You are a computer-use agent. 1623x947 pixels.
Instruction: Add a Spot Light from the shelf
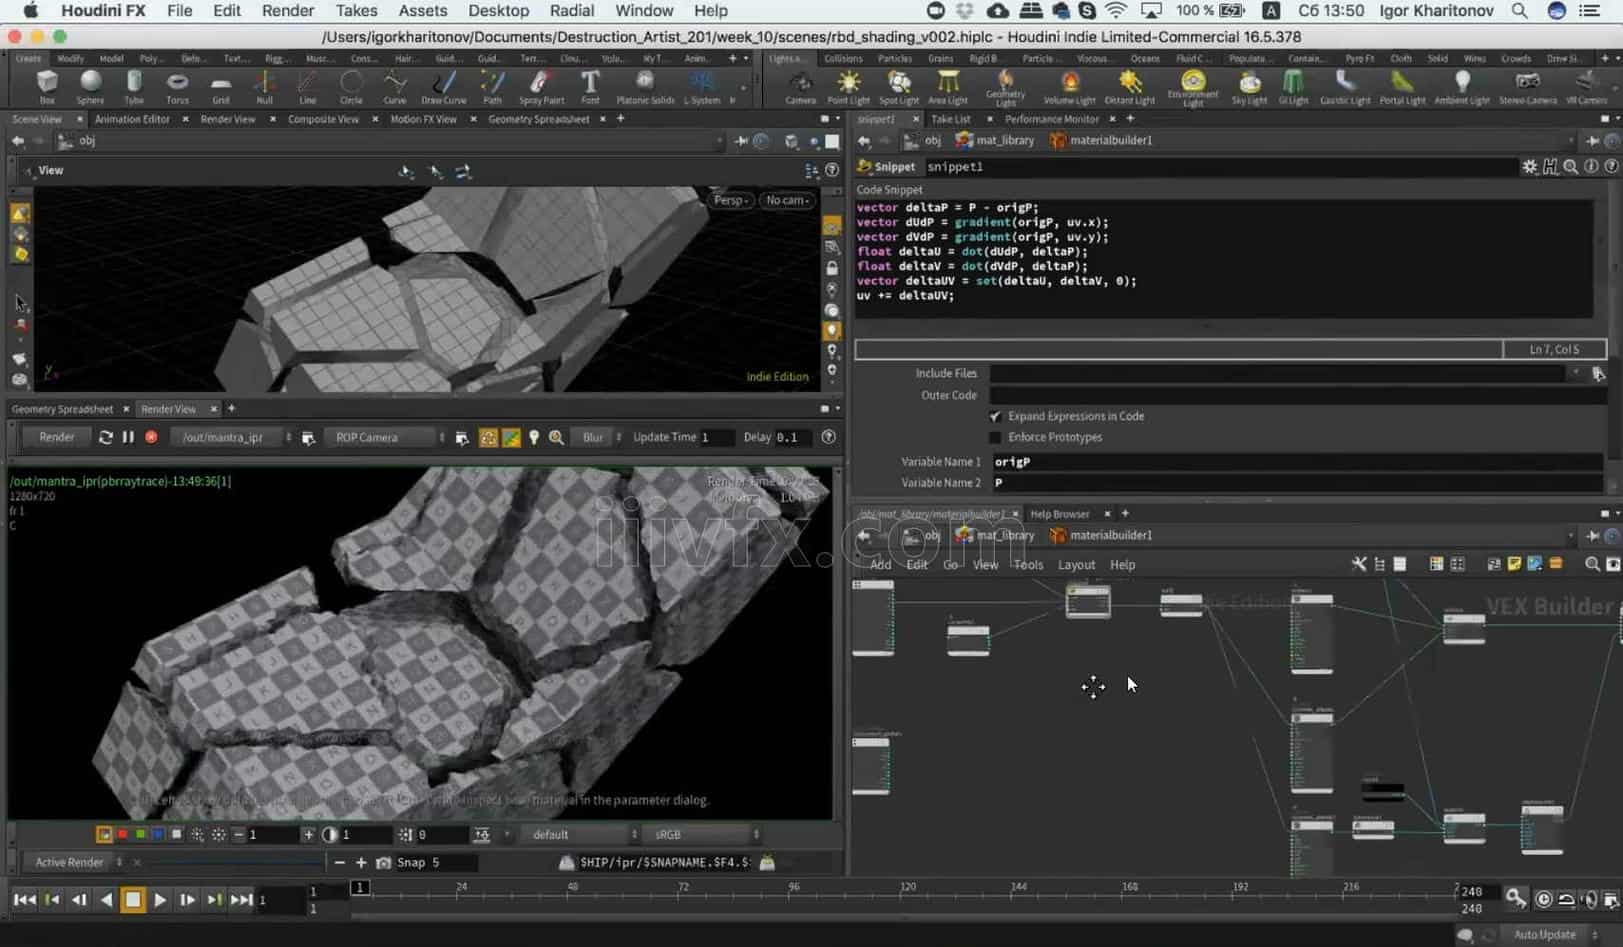[x=899, y=87]
